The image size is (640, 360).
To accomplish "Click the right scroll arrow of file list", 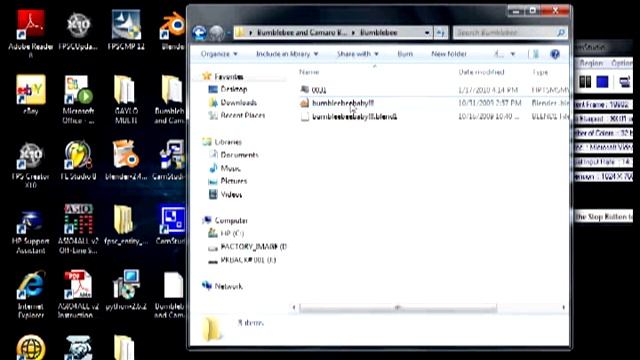I will [x=564, y=308].
